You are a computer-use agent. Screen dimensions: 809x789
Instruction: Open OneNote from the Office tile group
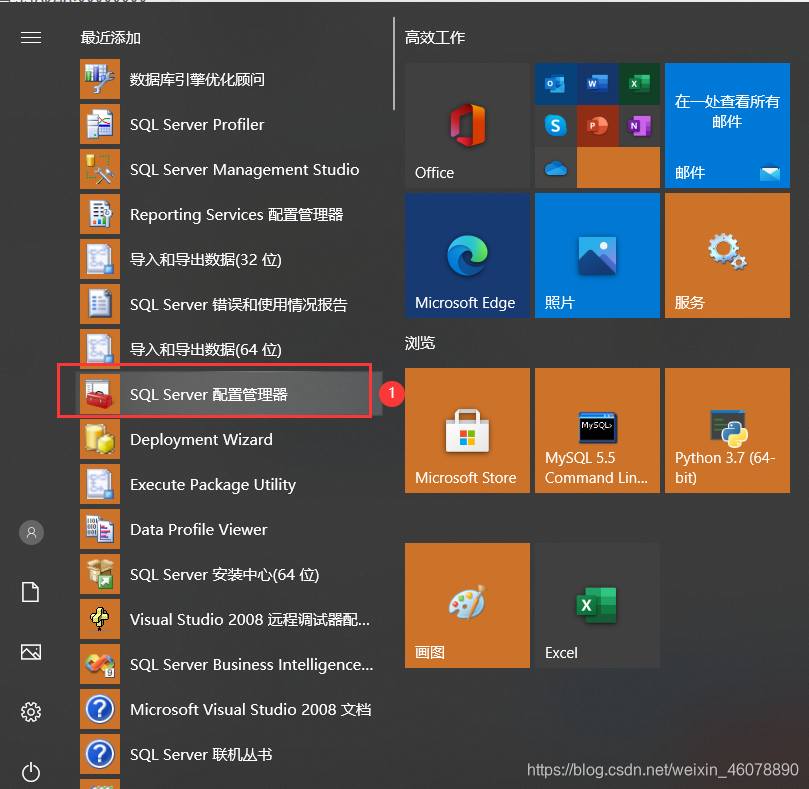tap(639, 125)
